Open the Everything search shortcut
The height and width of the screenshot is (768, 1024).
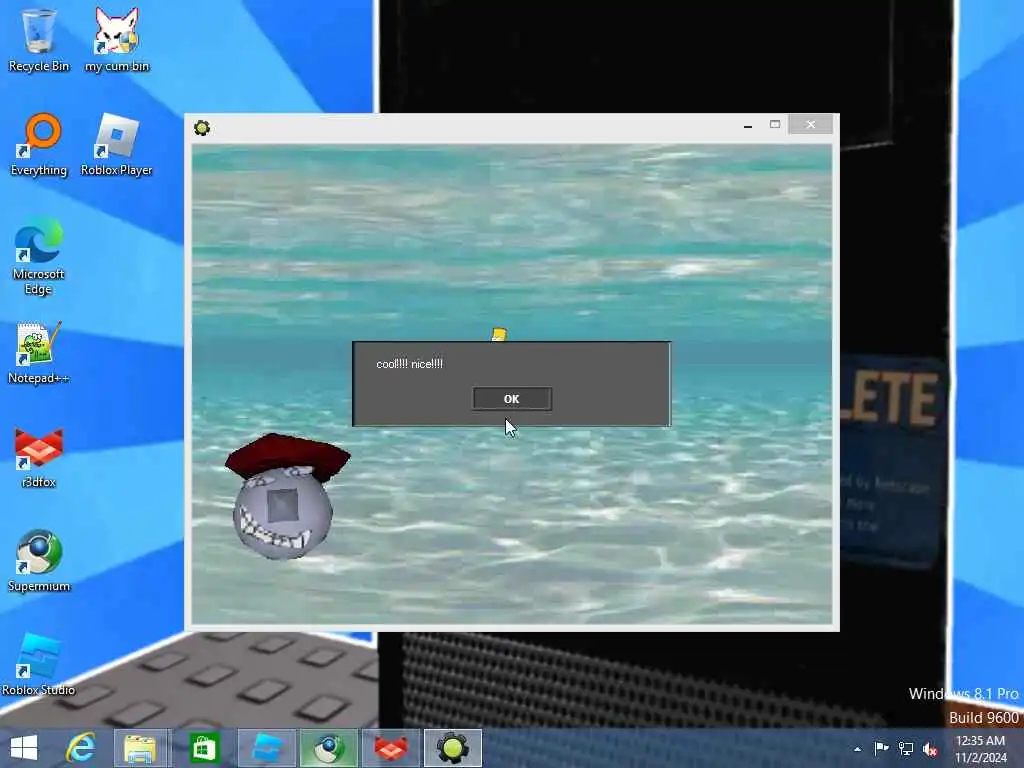39,145
